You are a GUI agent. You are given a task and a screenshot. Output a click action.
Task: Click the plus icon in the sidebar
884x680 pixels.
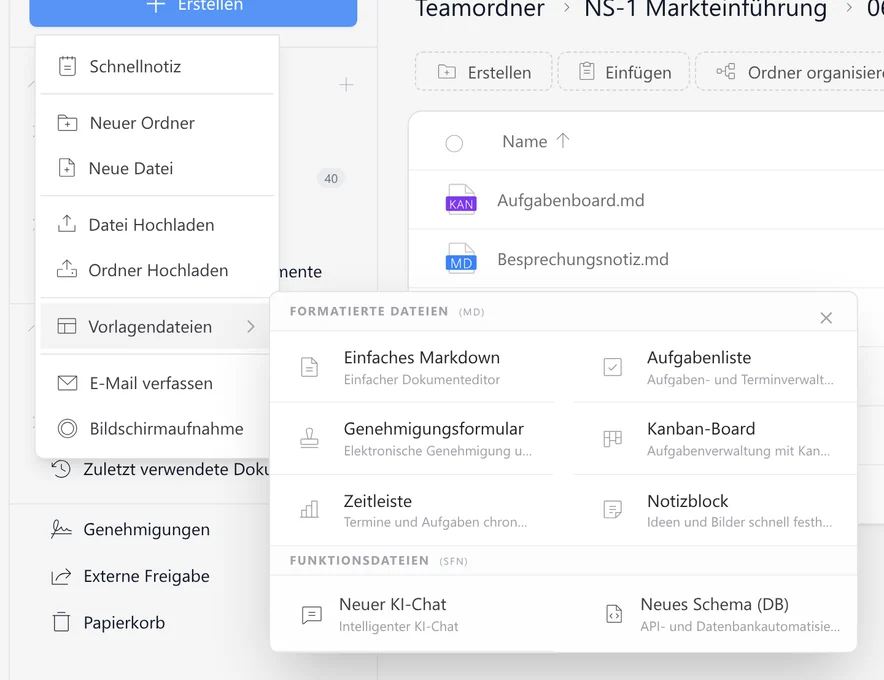[346, 85]
